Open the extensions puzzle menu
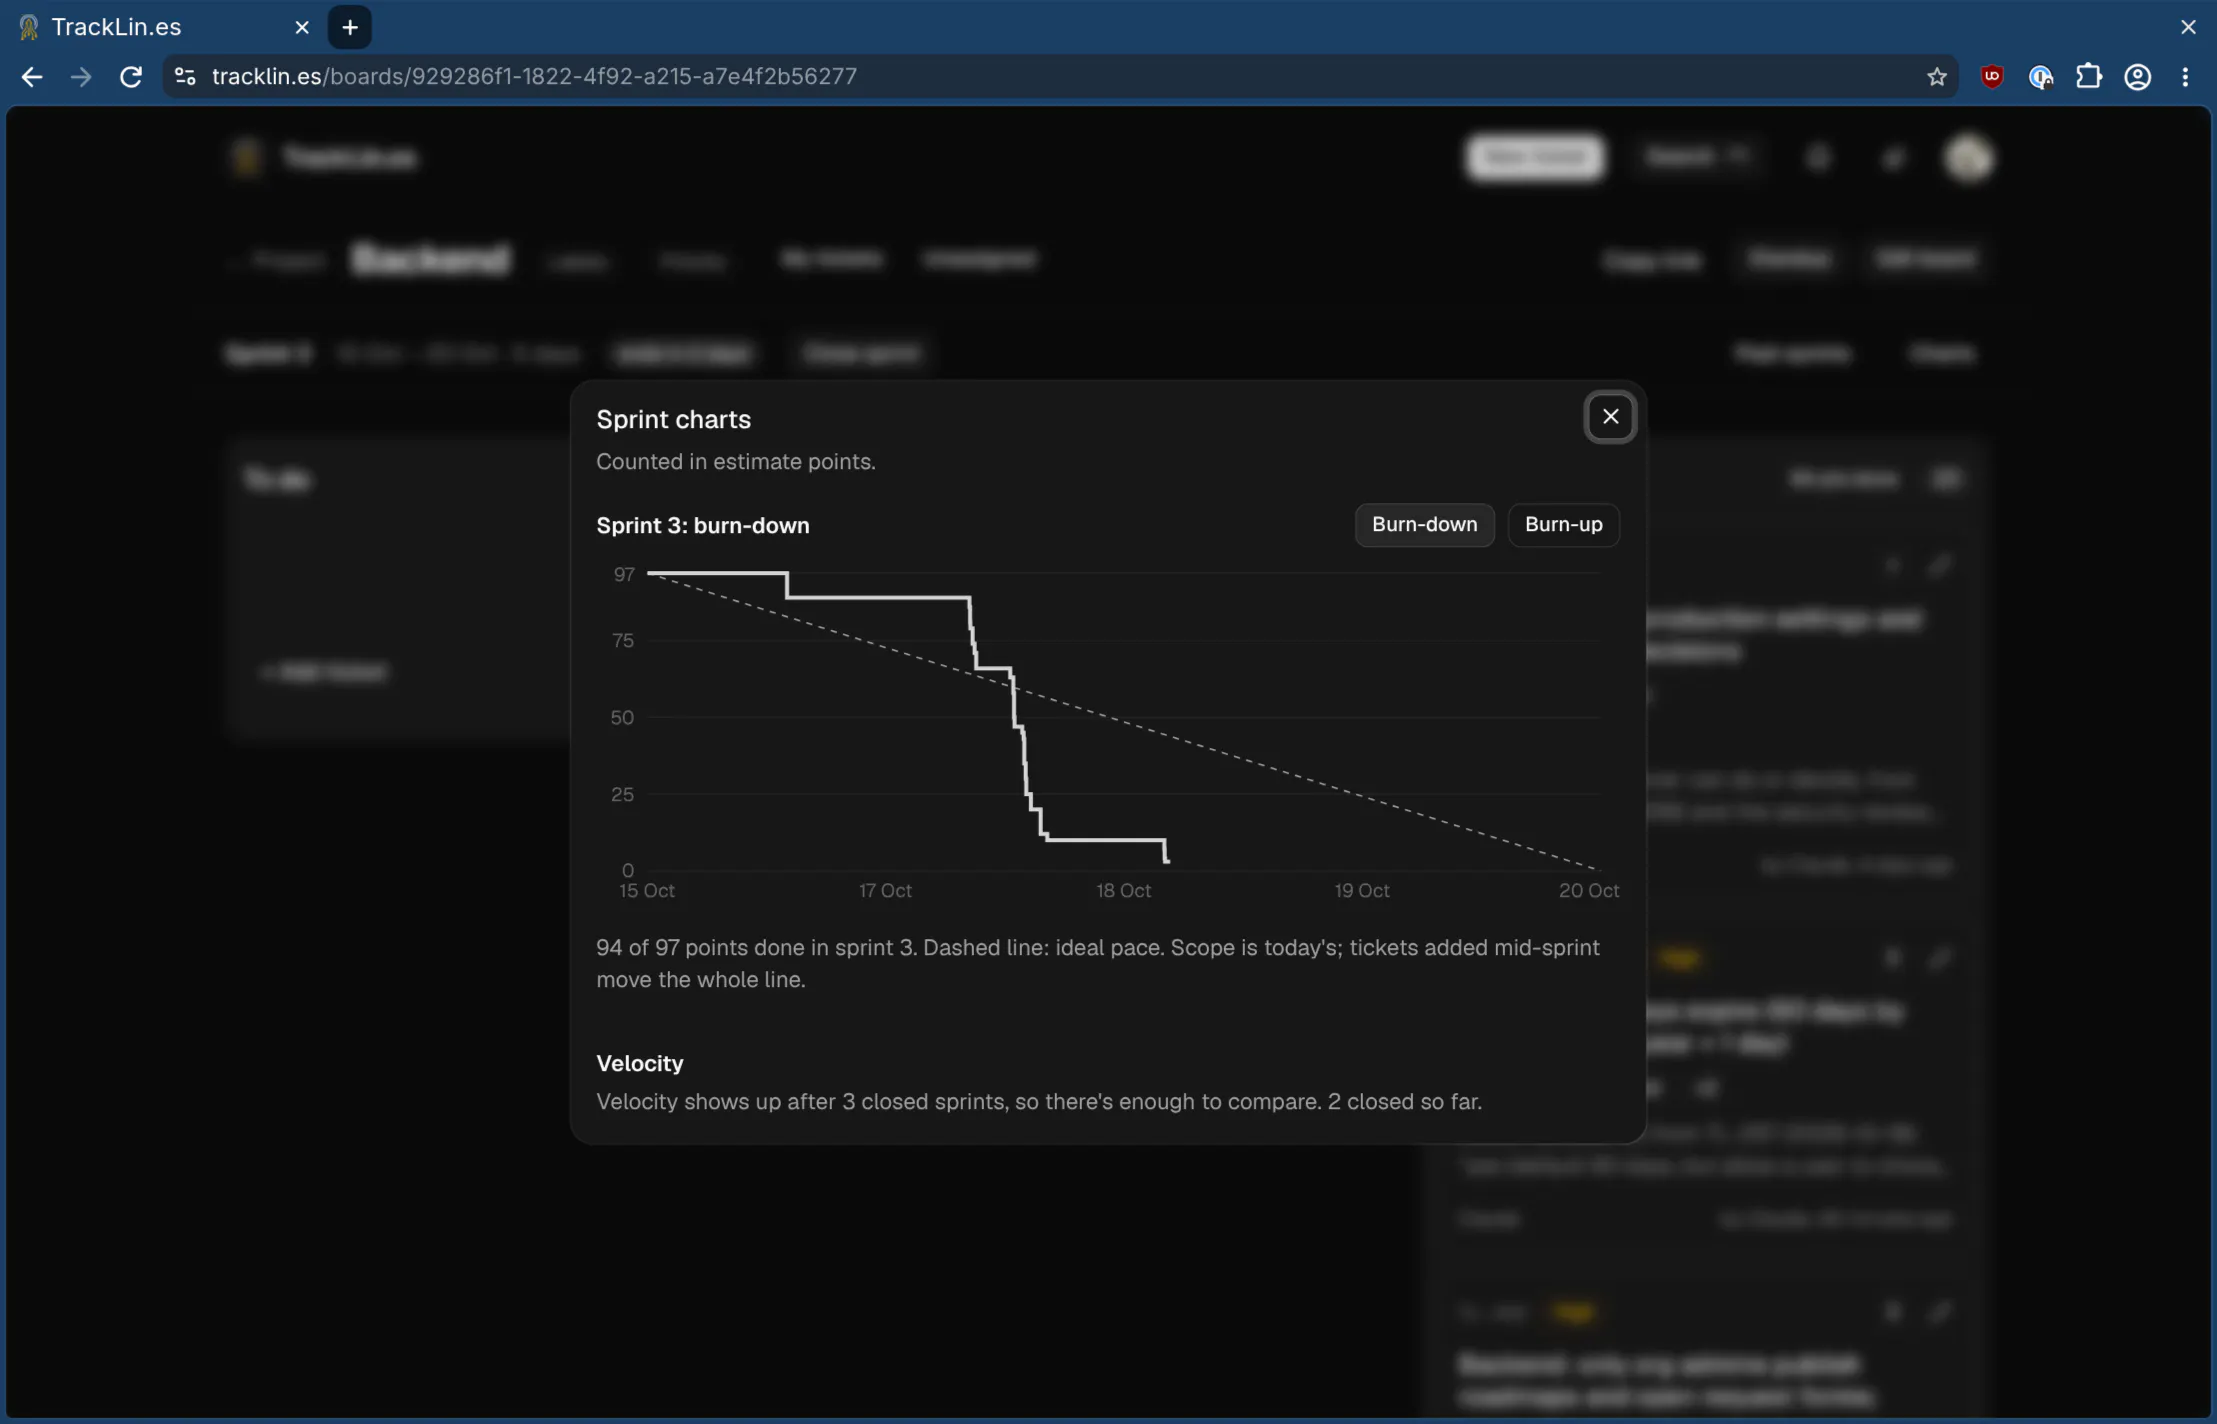 (2088, 77)
